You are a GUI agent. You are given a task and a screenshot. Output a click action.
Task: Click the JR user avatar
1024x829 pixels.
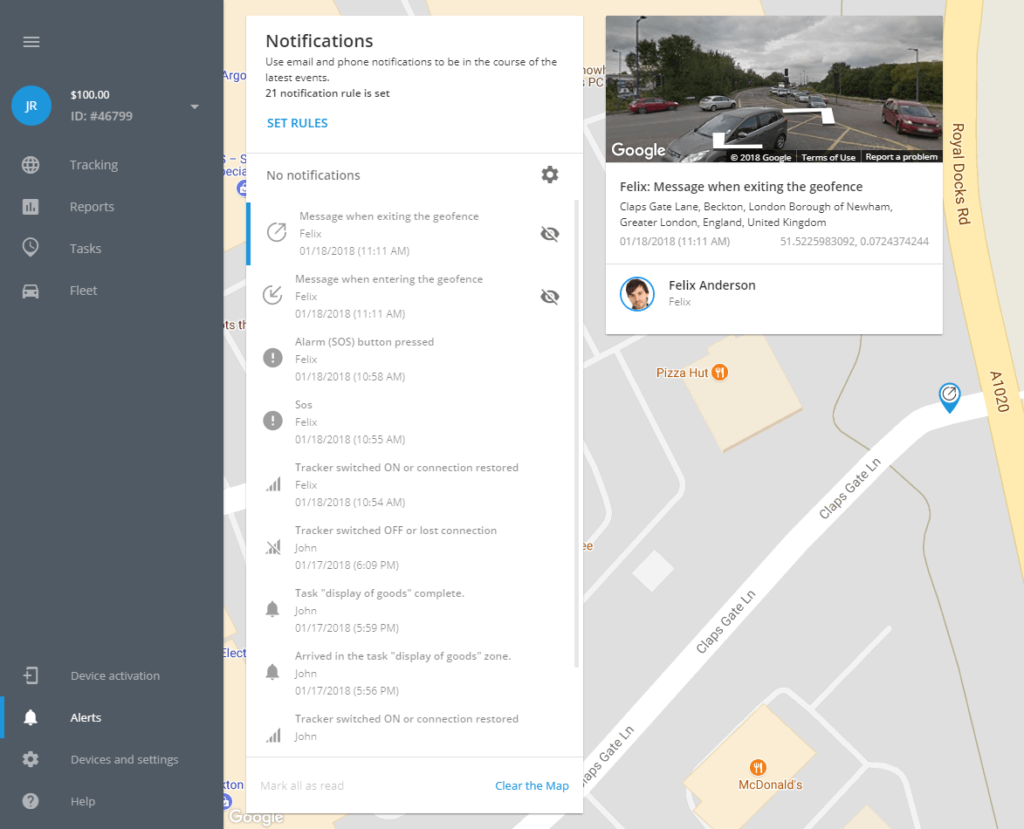[31, 105]
